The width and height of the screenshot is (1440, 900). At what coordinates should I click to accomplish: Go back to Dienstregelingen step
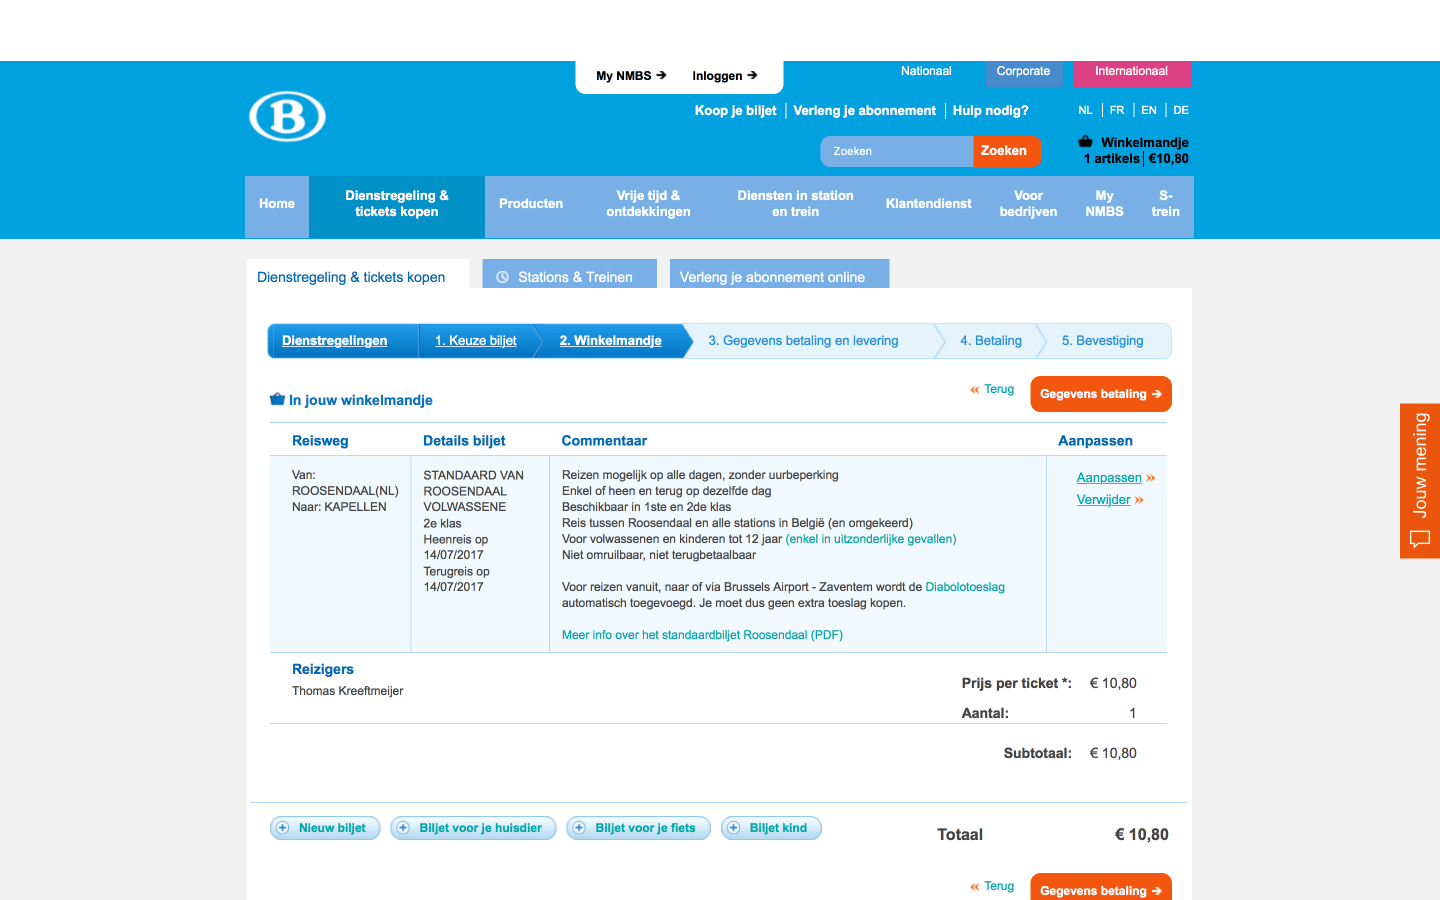click(335, 341)
